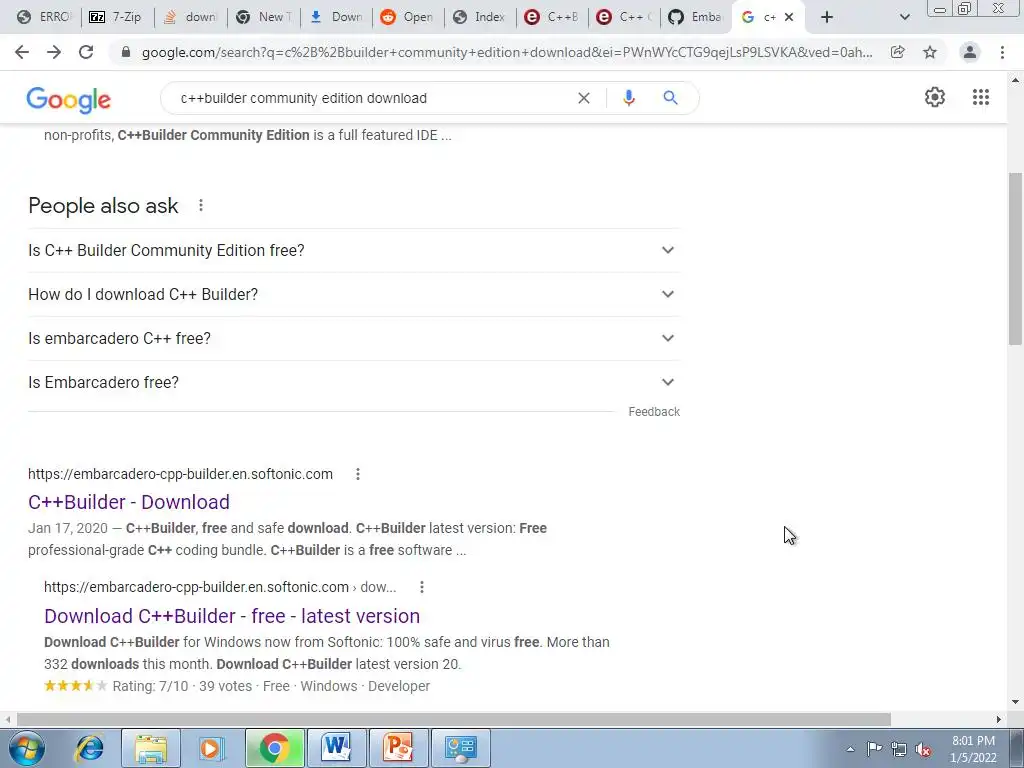Click the scroll down arrow on vertical scrollbar

click(x=1016, y=702)
